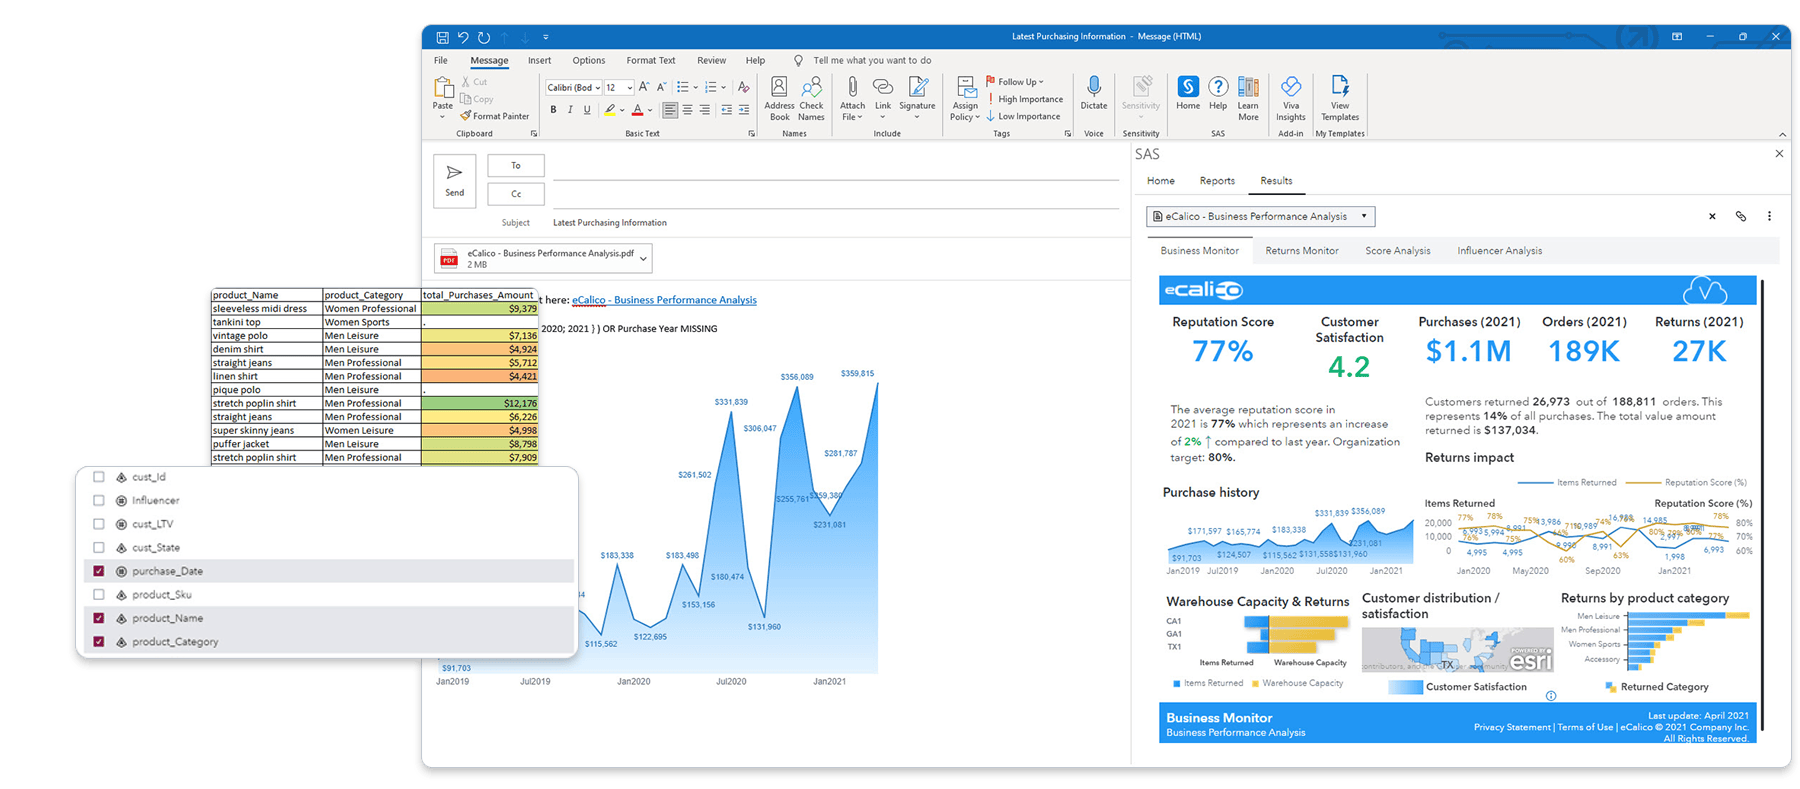Copy link icon in SAS pane
The width and height of the screenshot is (1800, 789).
[x=1741, y=216]
